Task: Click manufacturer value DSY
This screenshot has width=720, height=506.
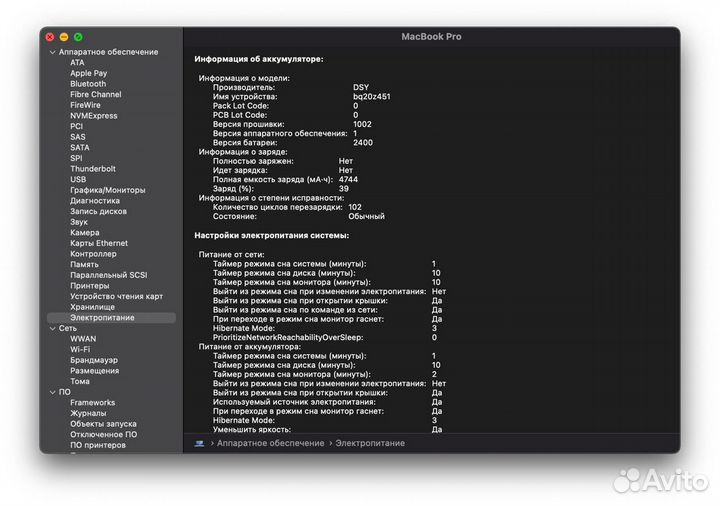Action: [x=361, y=87]
